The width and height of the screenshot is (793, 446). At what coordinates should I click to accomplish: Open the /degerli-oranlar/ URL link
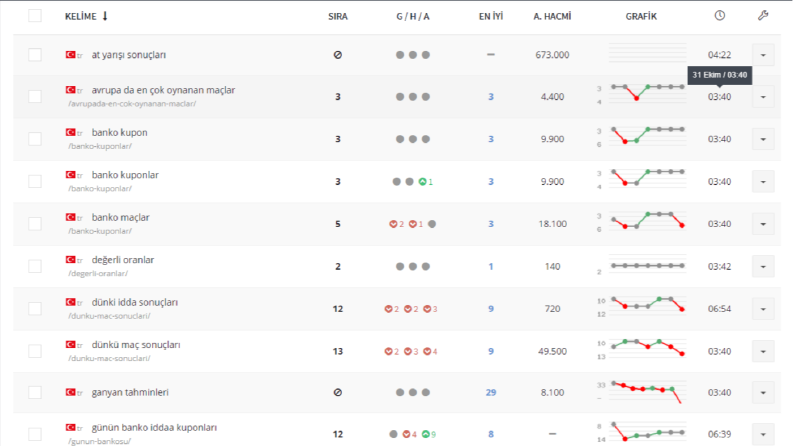[x=98, y=274]
